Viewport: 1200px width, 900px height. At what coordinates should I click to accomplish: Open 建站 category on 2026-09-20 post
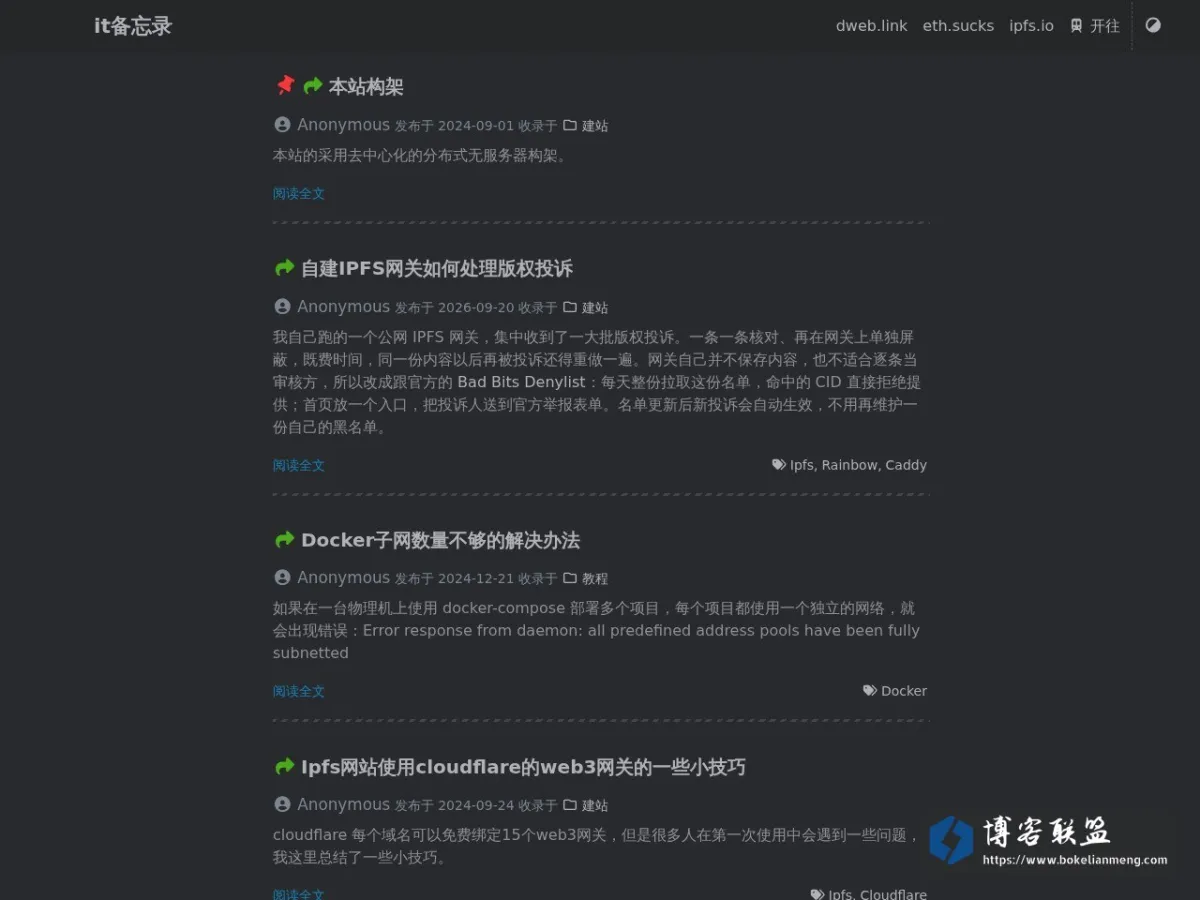coord(595,308)
